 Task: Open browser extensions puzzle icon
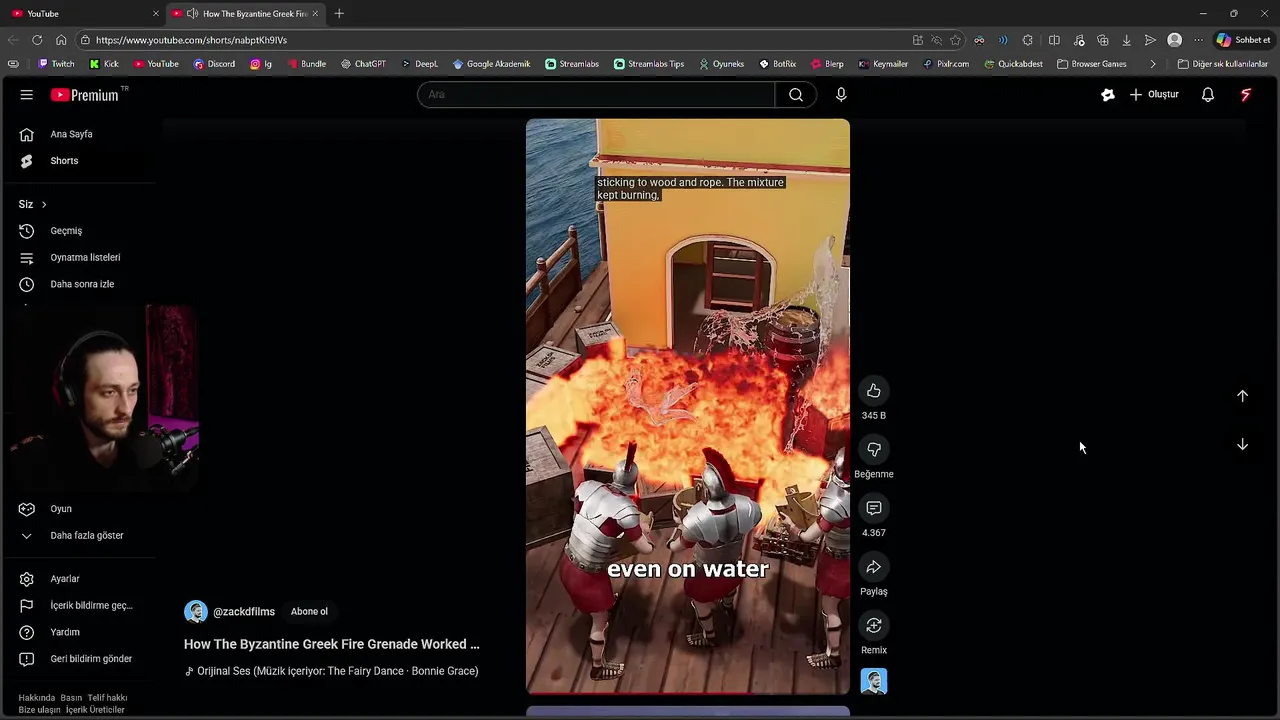pos(1027,40)
